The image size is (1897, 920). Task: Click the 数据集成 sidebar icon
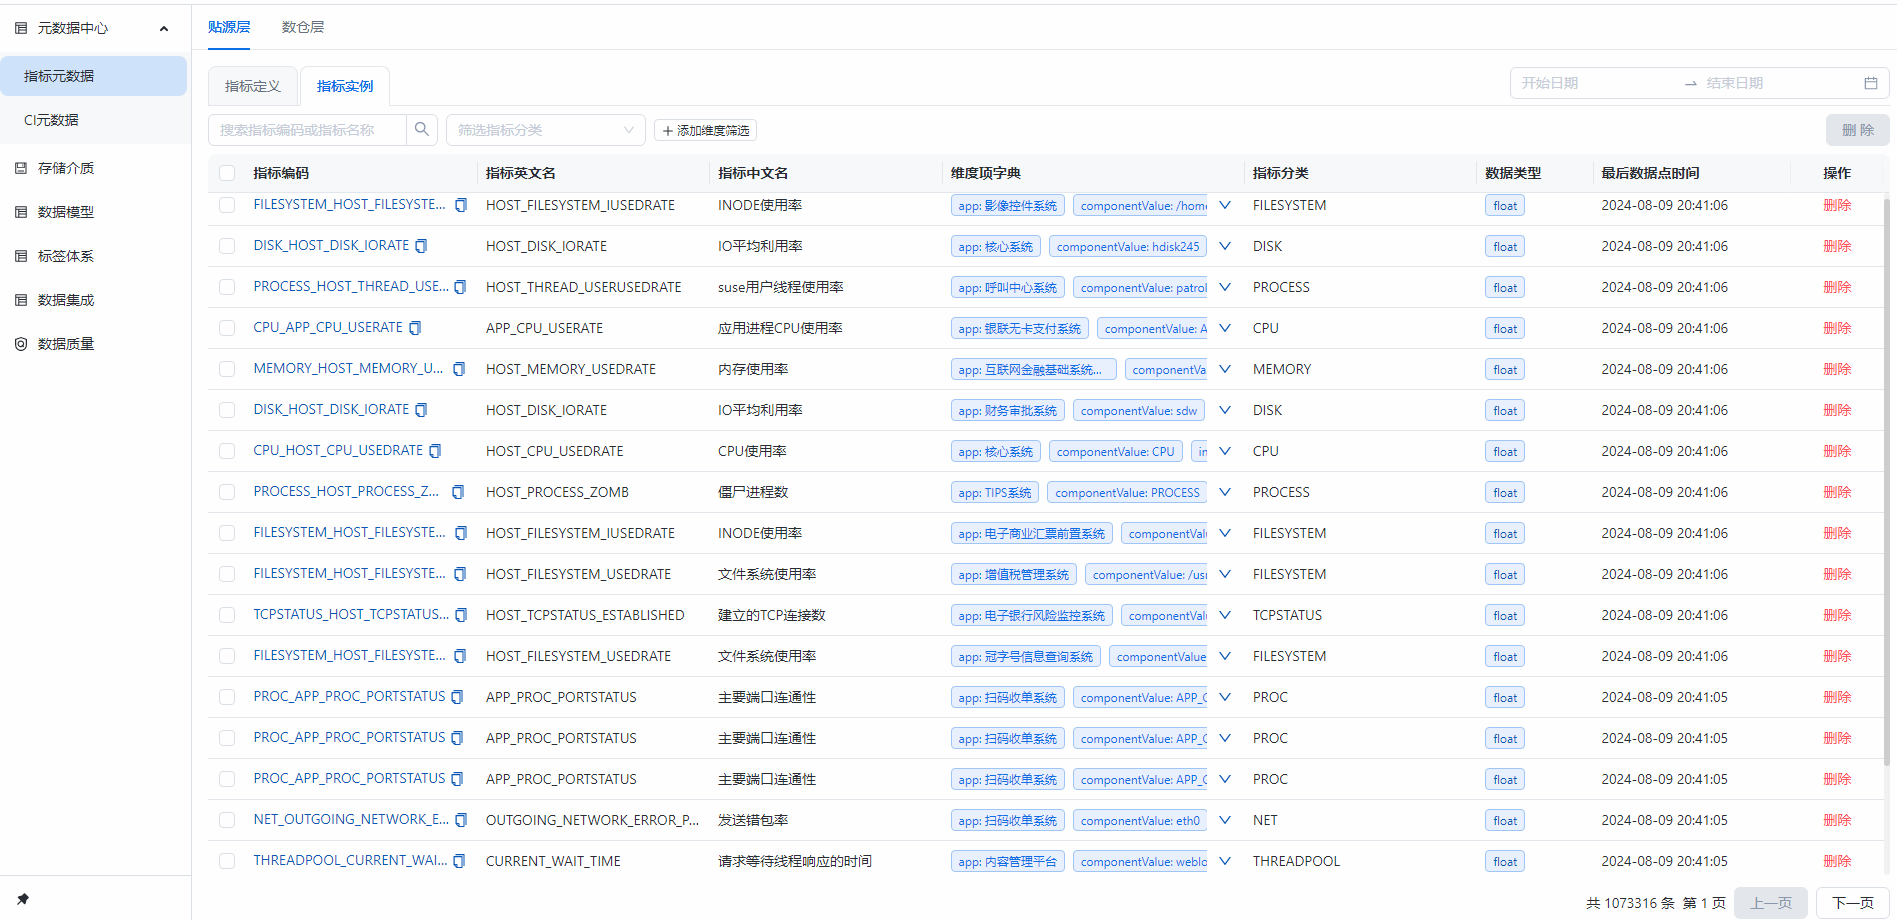point(21,300)
